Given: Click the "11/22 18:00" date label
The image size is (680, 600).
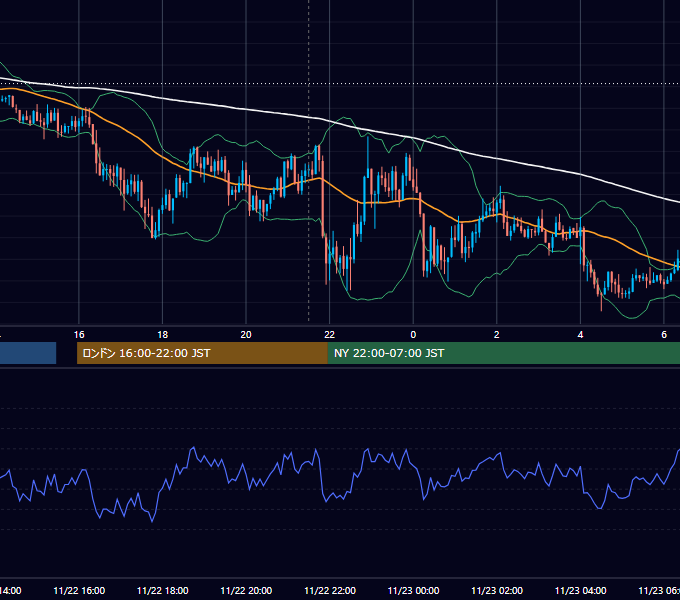Looking at the screenshot, I should [x=163, y=590].
